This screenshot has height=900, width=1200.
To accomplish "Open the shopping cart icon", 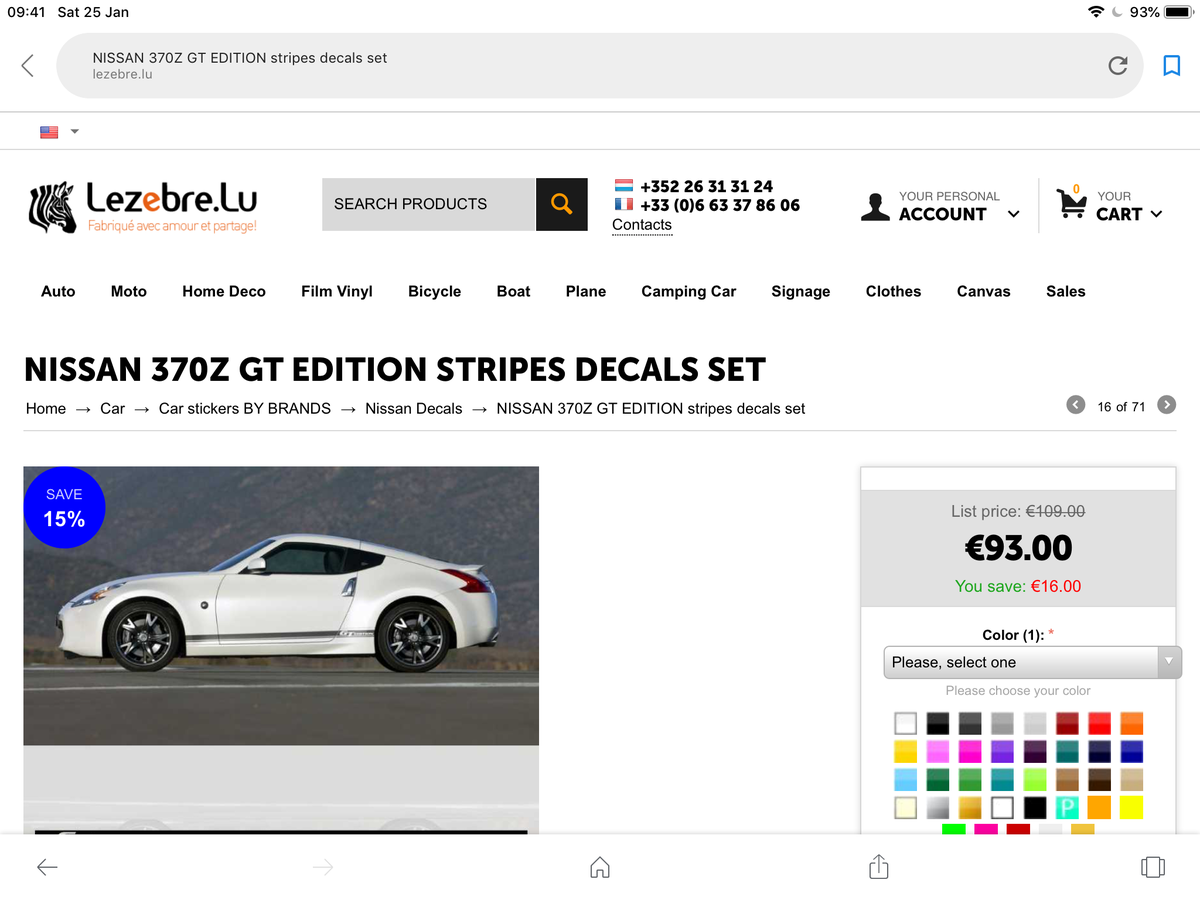I will (1072, 204).
